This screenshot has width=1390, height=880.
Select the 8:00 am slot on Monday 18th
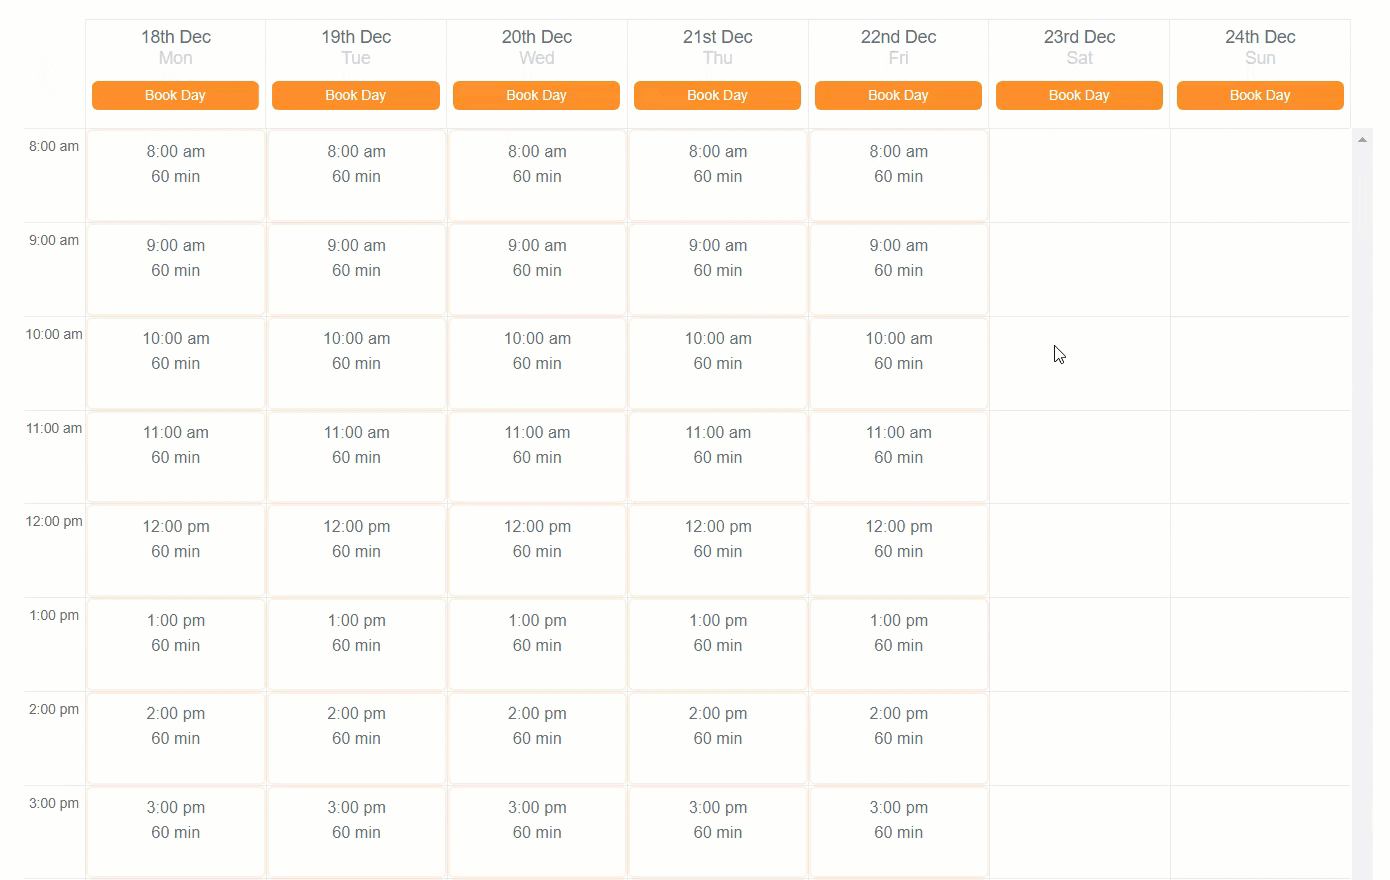[176, 176]
